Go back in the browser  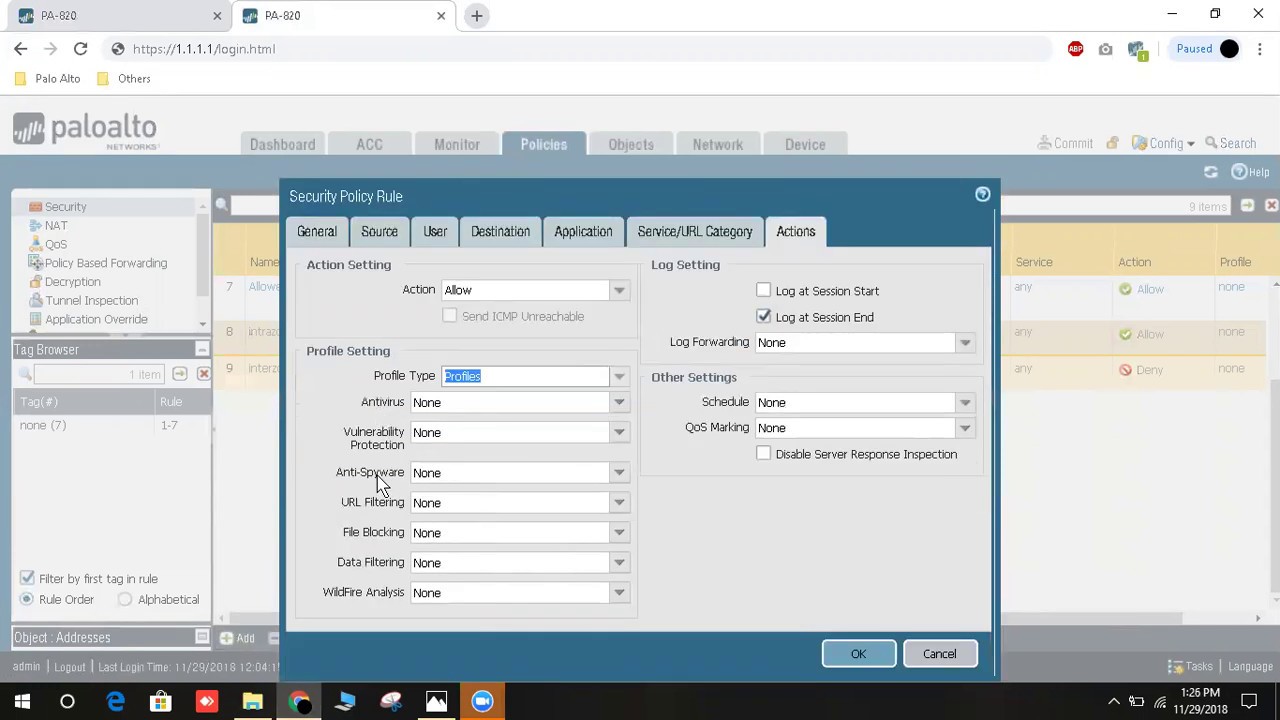tap(21, 49)
